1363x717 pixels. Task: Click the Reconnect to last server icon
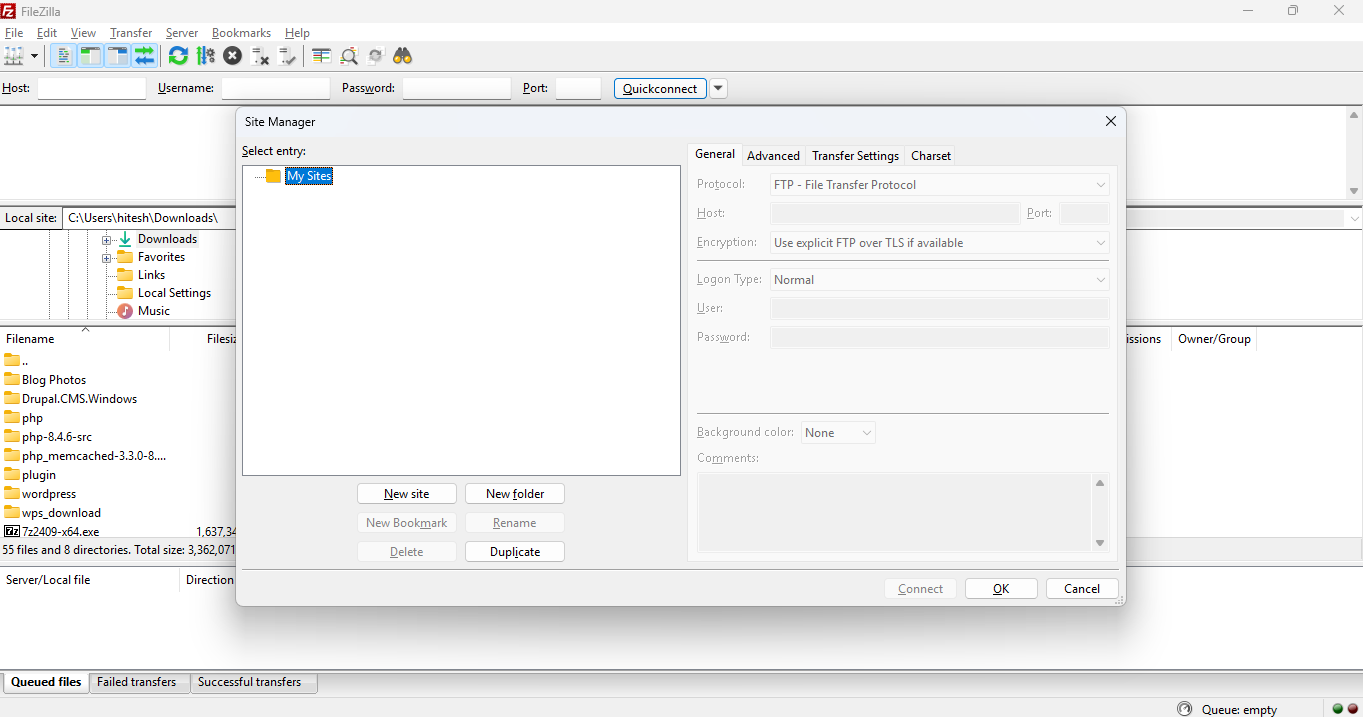click(x=288, y=56)
